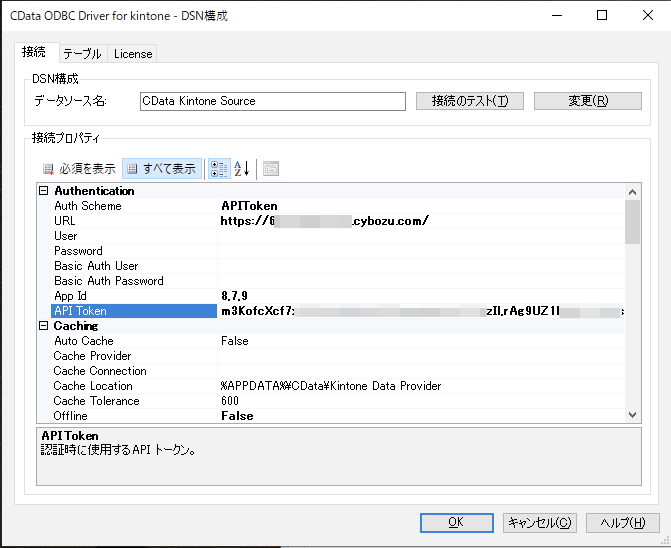671x548 pixels.
Task: Minimize the DSN構成 dialog window
Action: click(x=557, y=15)
